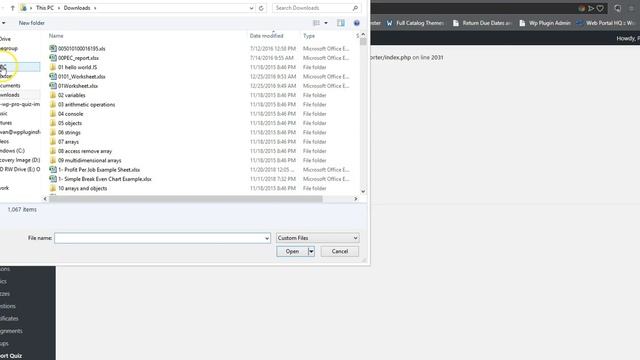640x360 pixels.
Task: Open the chevron after This PC in breadcrumb
Action: [x=59, y=8]
